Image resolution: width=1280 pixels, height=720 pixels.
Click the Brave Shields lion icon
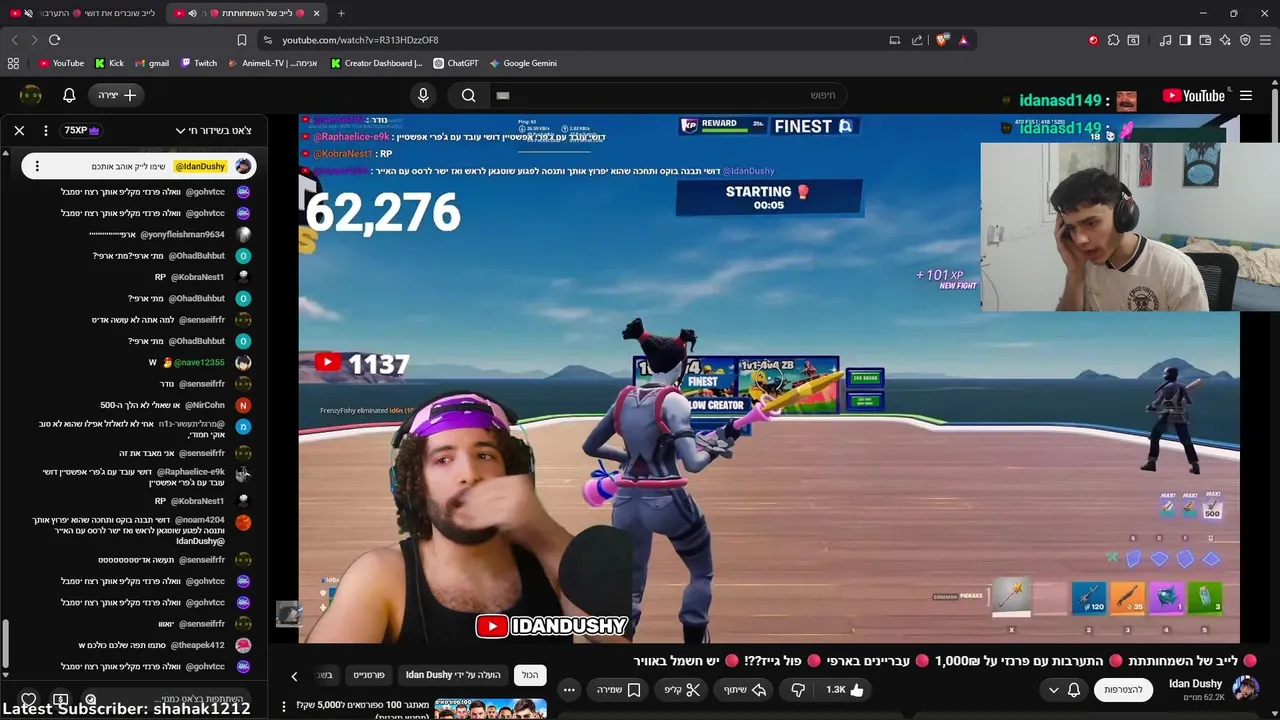942,40
